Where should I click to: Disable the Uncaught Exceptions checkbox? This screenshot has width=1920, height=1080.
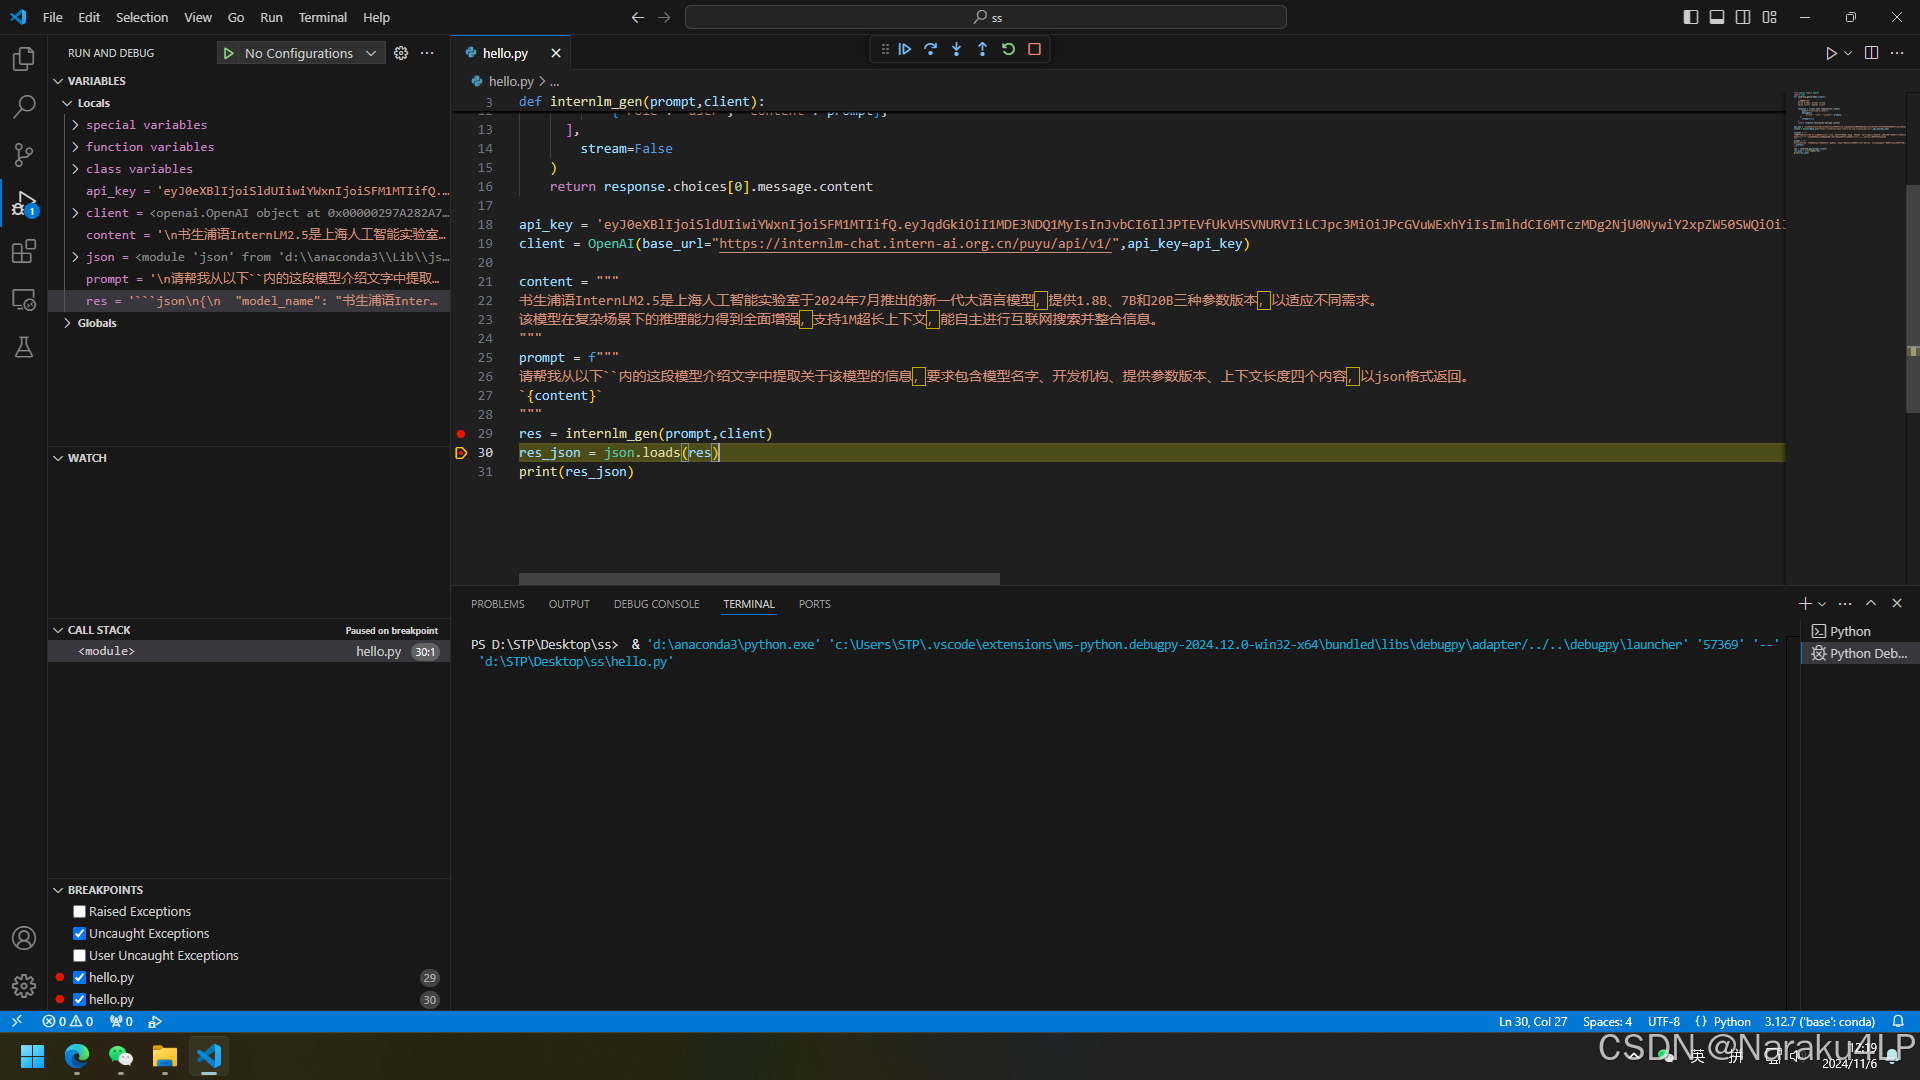pos(79,933)
